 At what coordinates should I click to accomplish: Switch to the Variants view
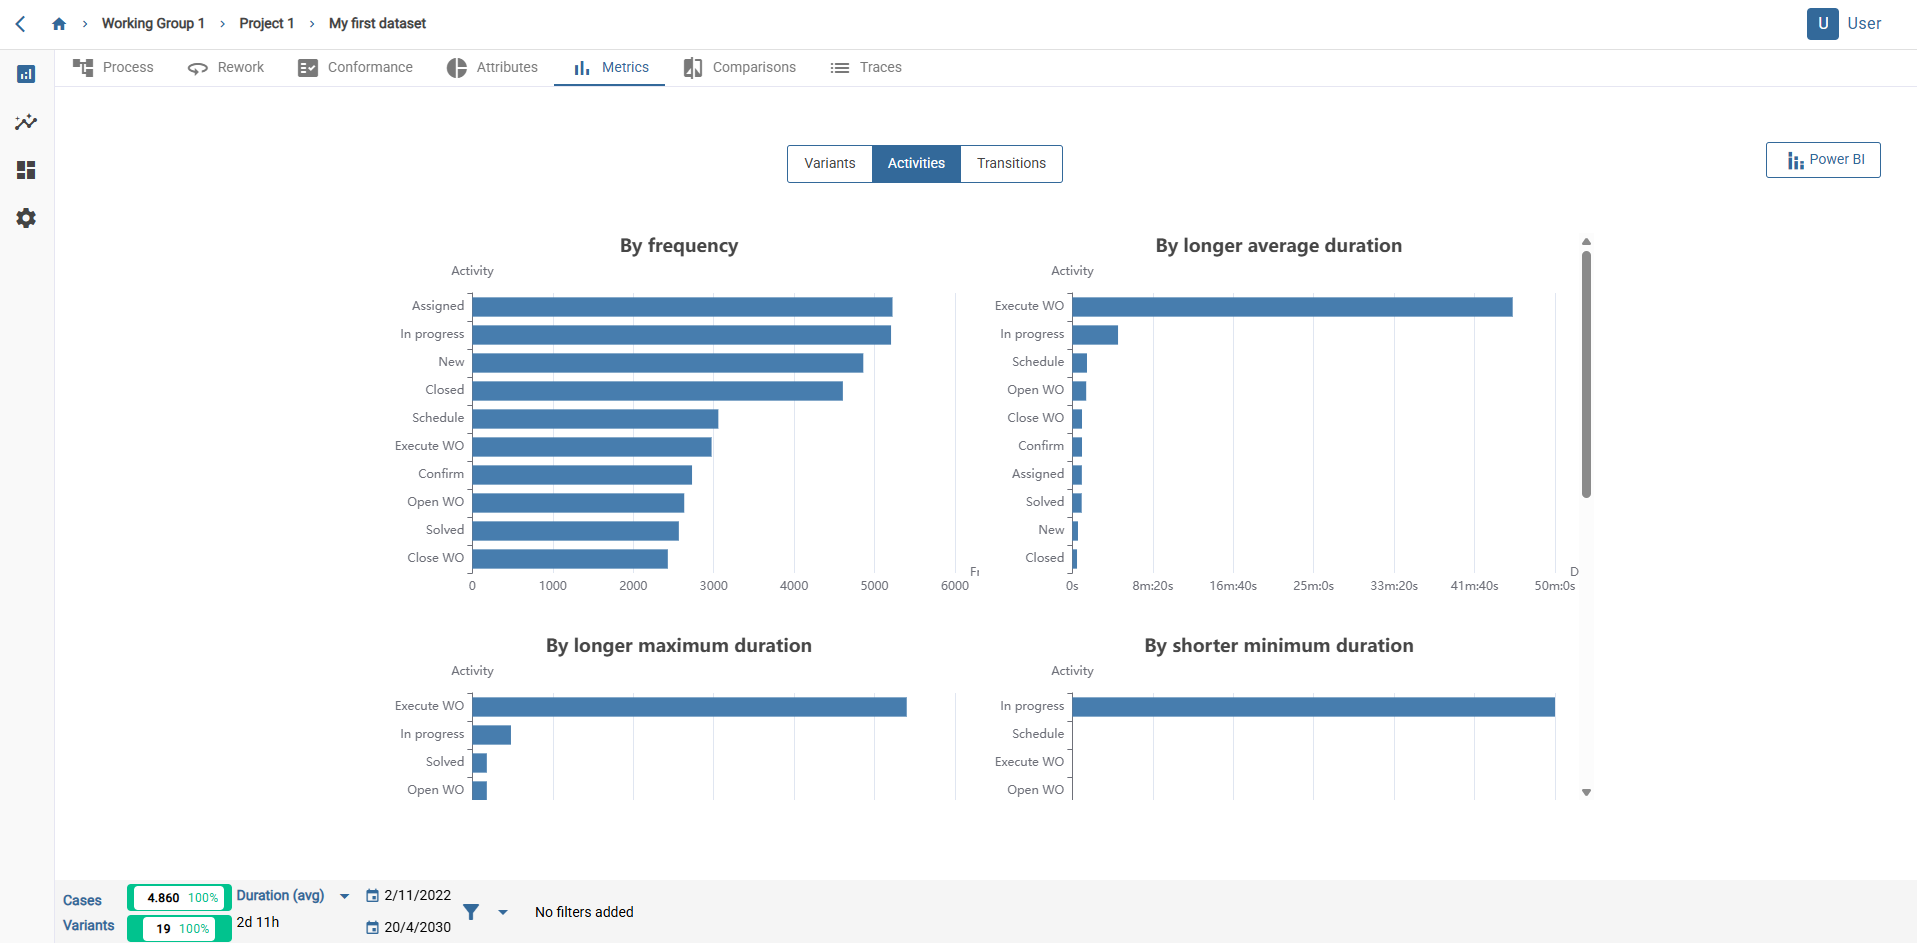pyautogui.click(x=829, y=163)
